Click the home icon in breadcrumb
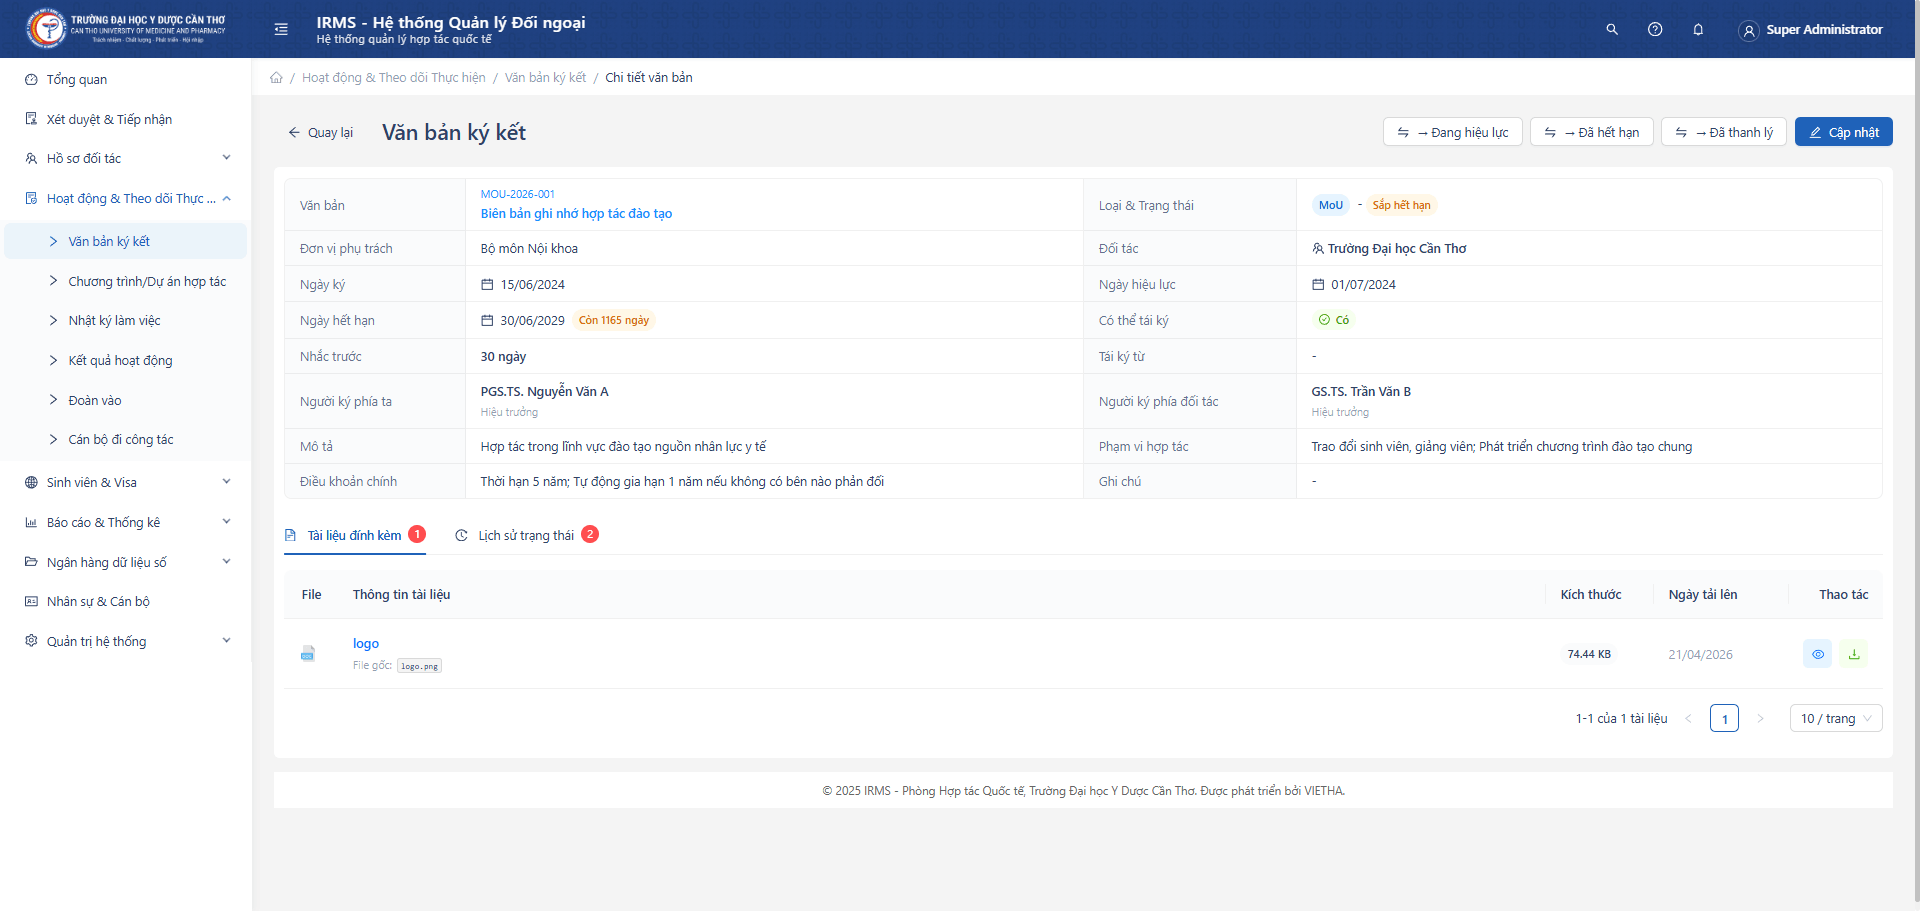The image size is (1920, 911). [276, 78]
